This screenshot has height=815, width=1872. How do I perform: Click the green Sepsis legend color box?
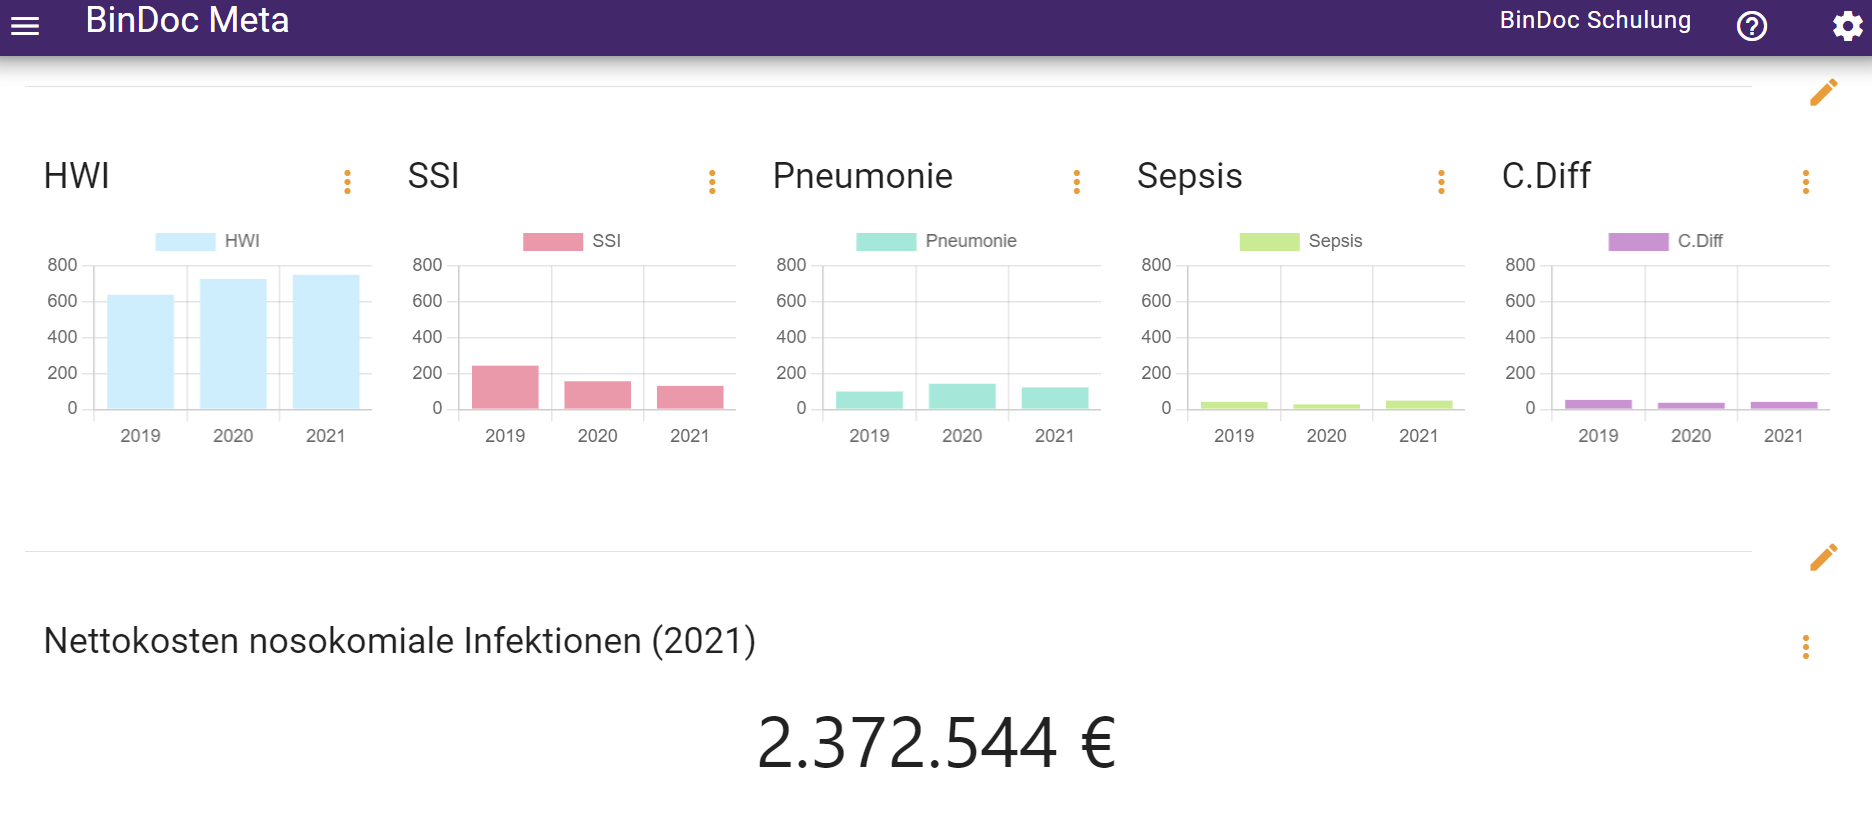click(1269, 242)
